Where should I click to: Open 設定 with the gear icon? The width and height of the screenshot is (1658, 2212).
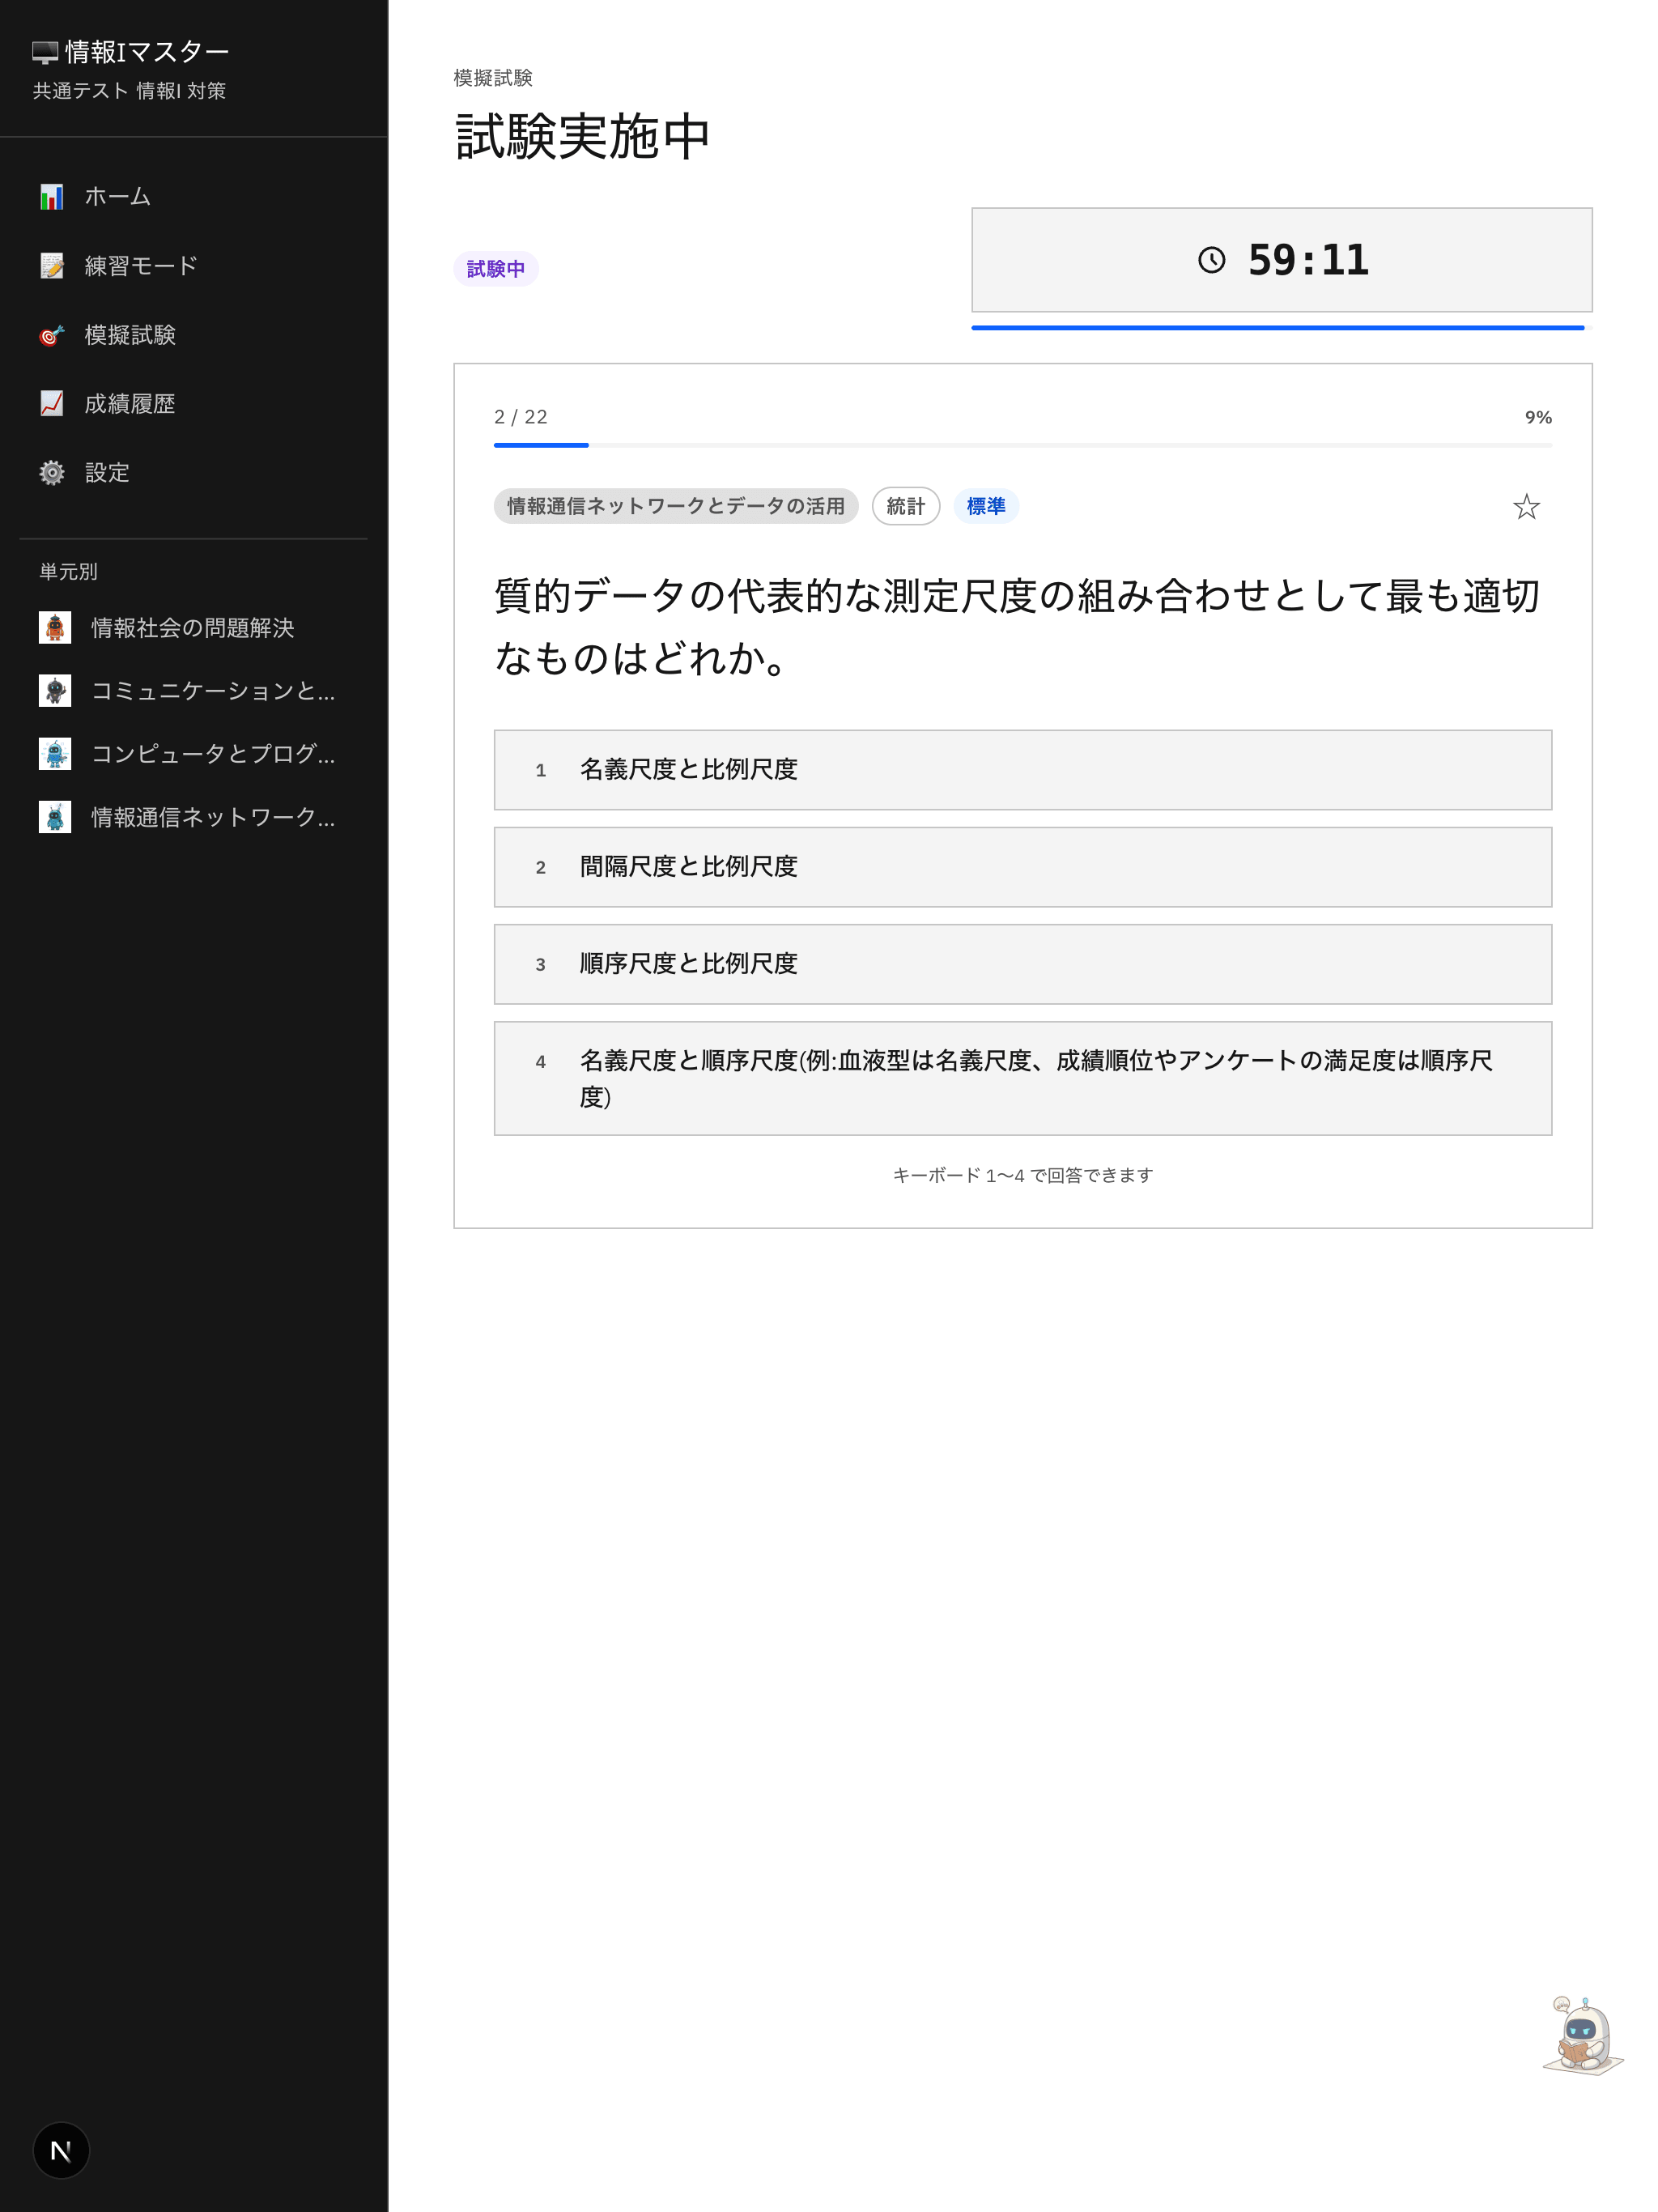pyautogui.click(x=52, y=472)
